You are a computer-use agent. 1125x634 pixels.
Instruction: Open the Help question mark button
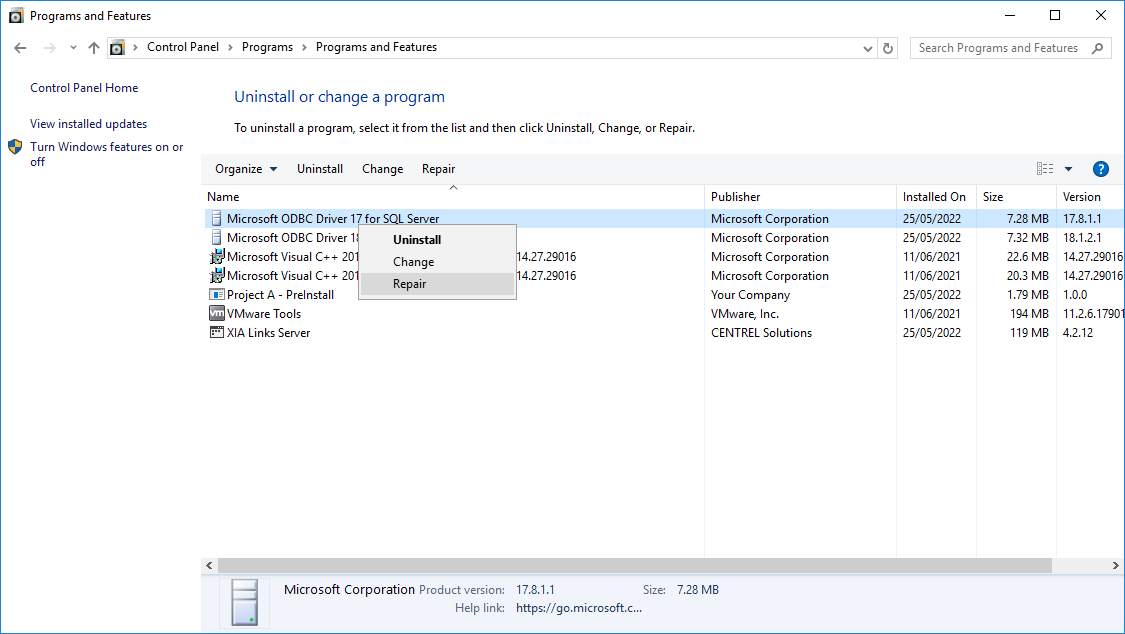click(1100, 169)
